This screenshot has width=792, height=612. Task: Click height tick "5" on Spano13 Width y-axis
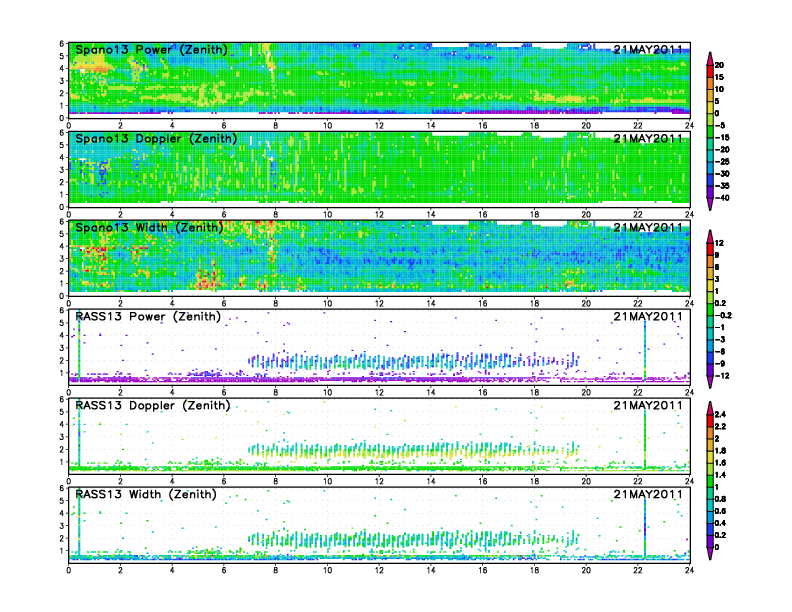click(62, 234)
